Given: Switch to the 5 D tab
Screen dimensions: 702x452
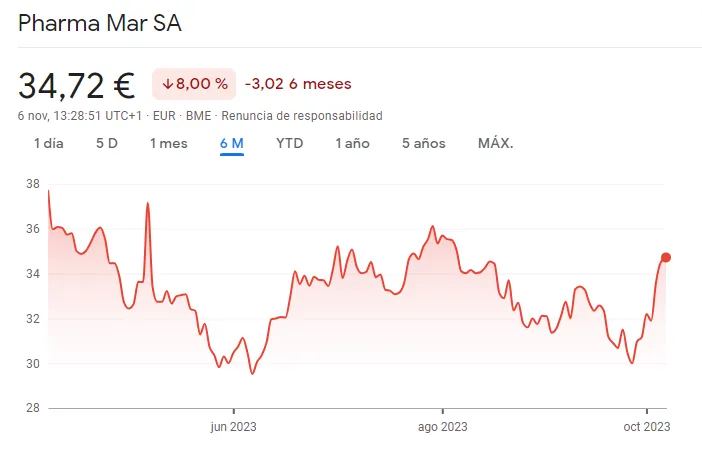Looking at the screenshot, I should tap(107, 143).
